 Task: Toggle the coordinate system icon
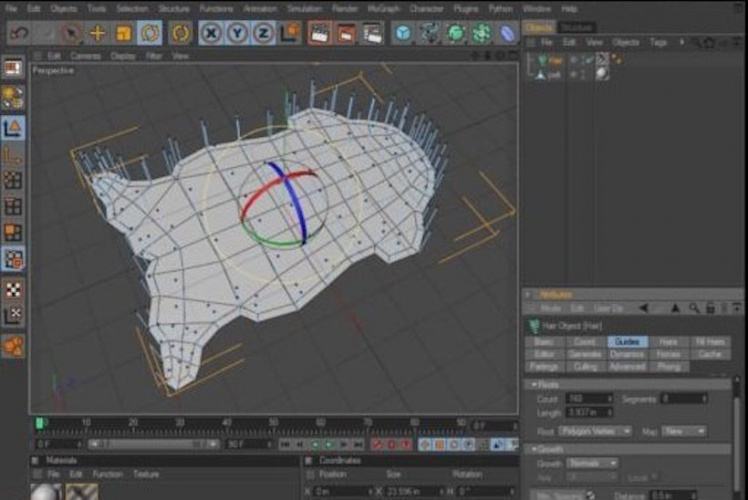click(x=290, y=33)
